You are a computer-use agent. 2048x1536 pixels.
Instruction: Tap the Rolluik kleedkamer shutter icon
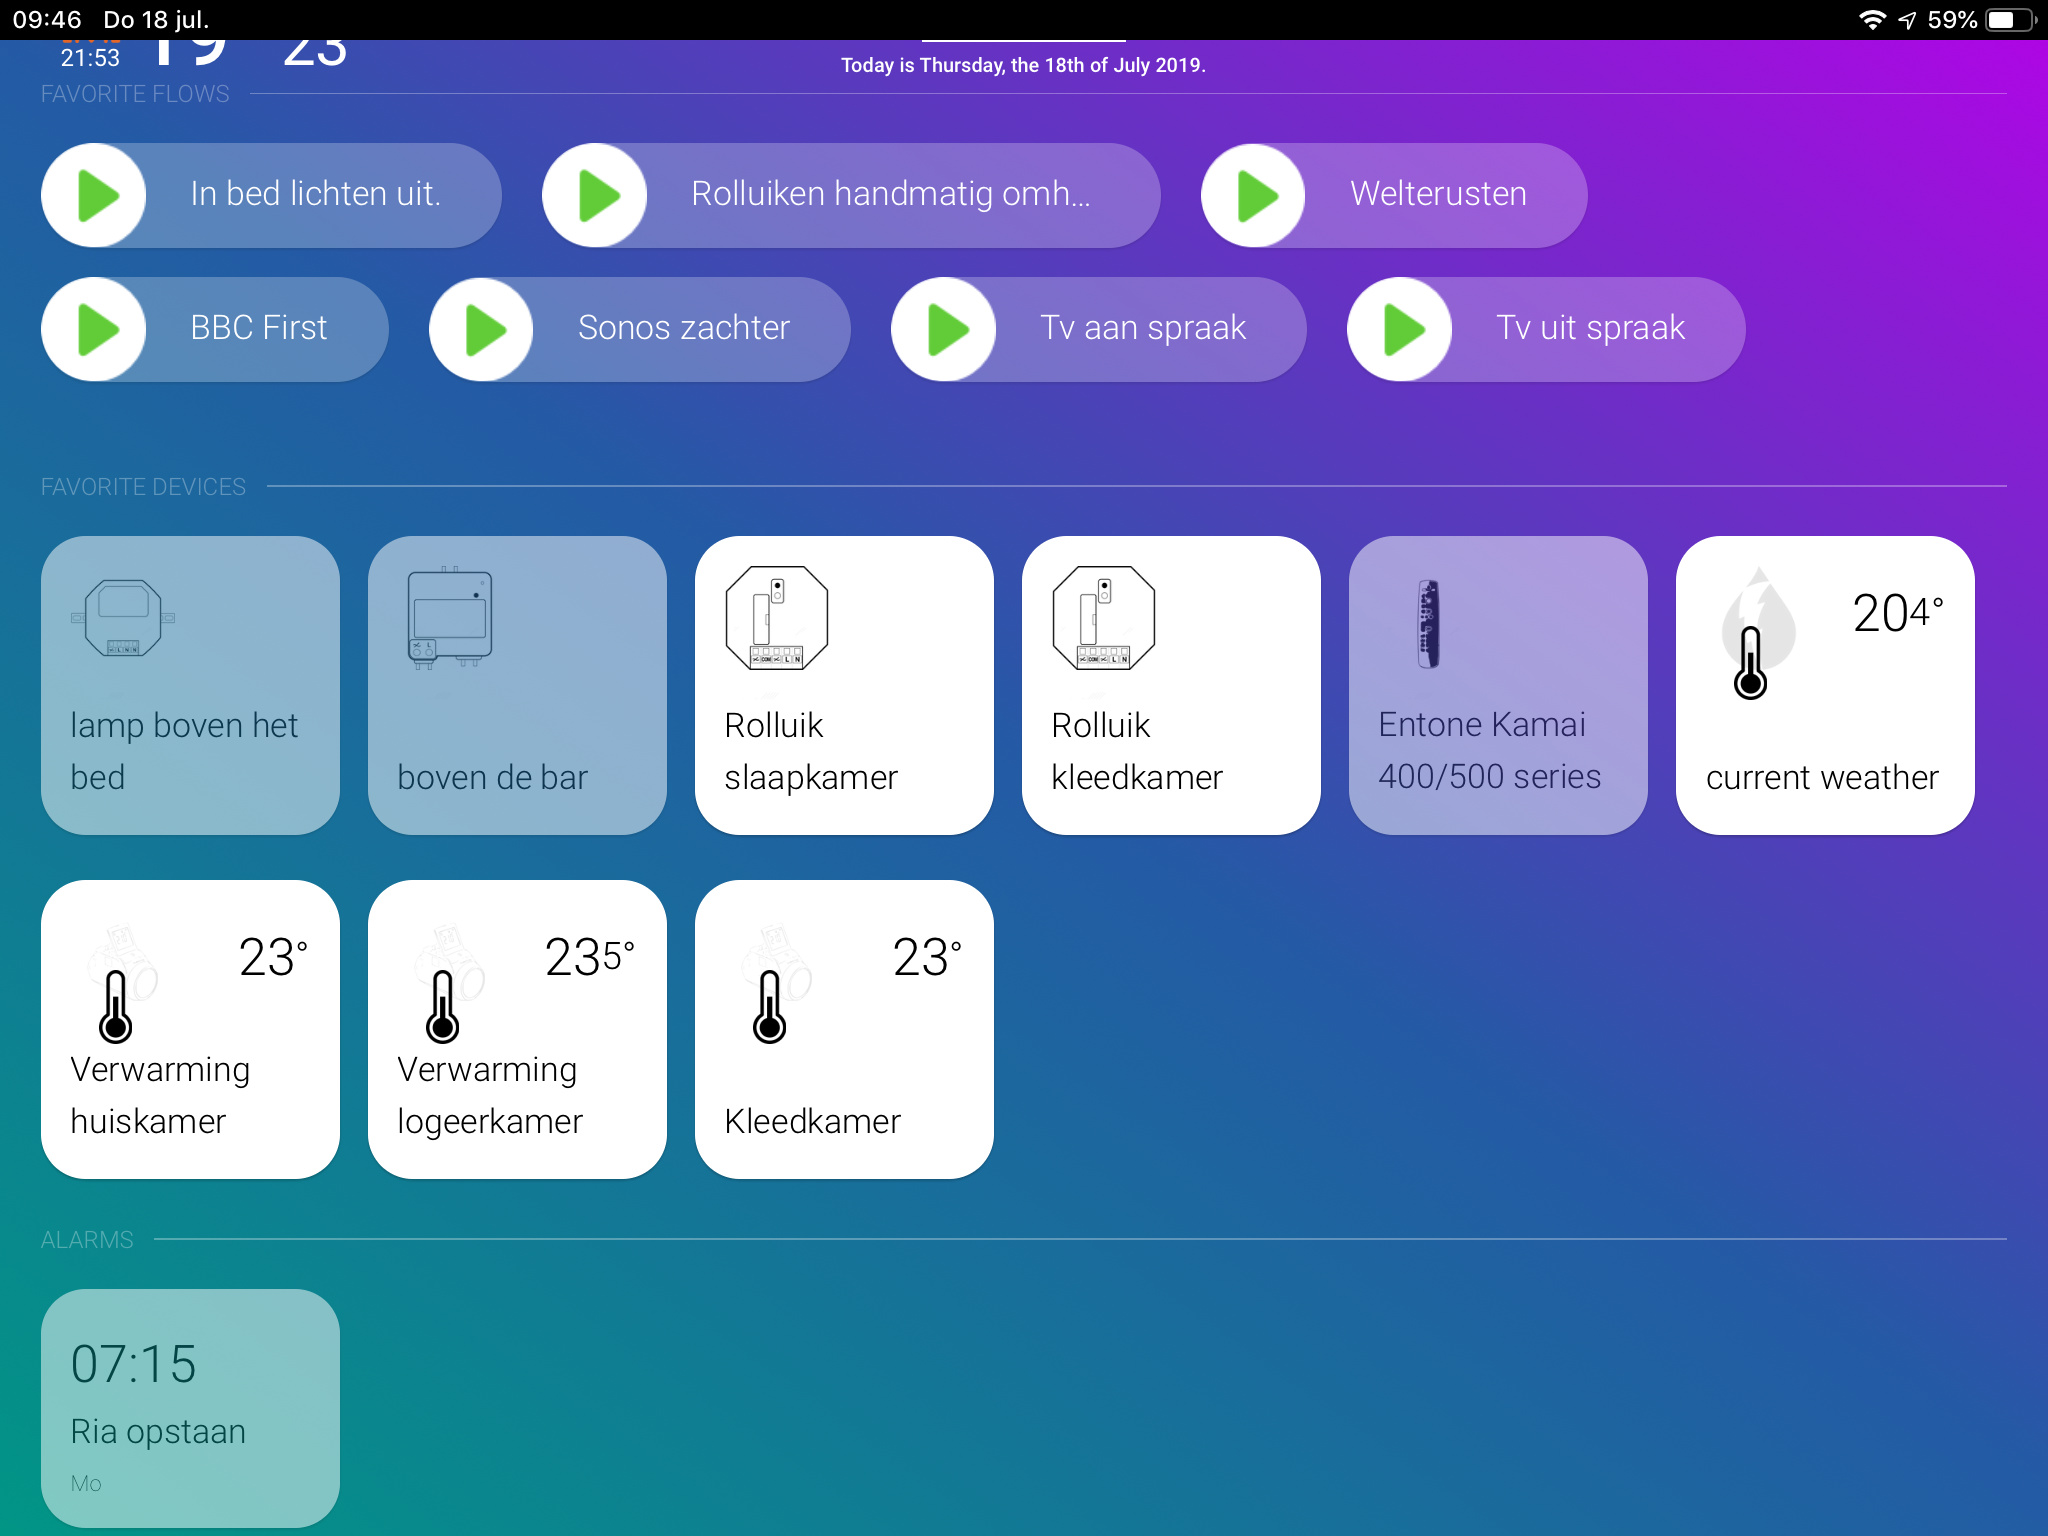coord(1103,618)
